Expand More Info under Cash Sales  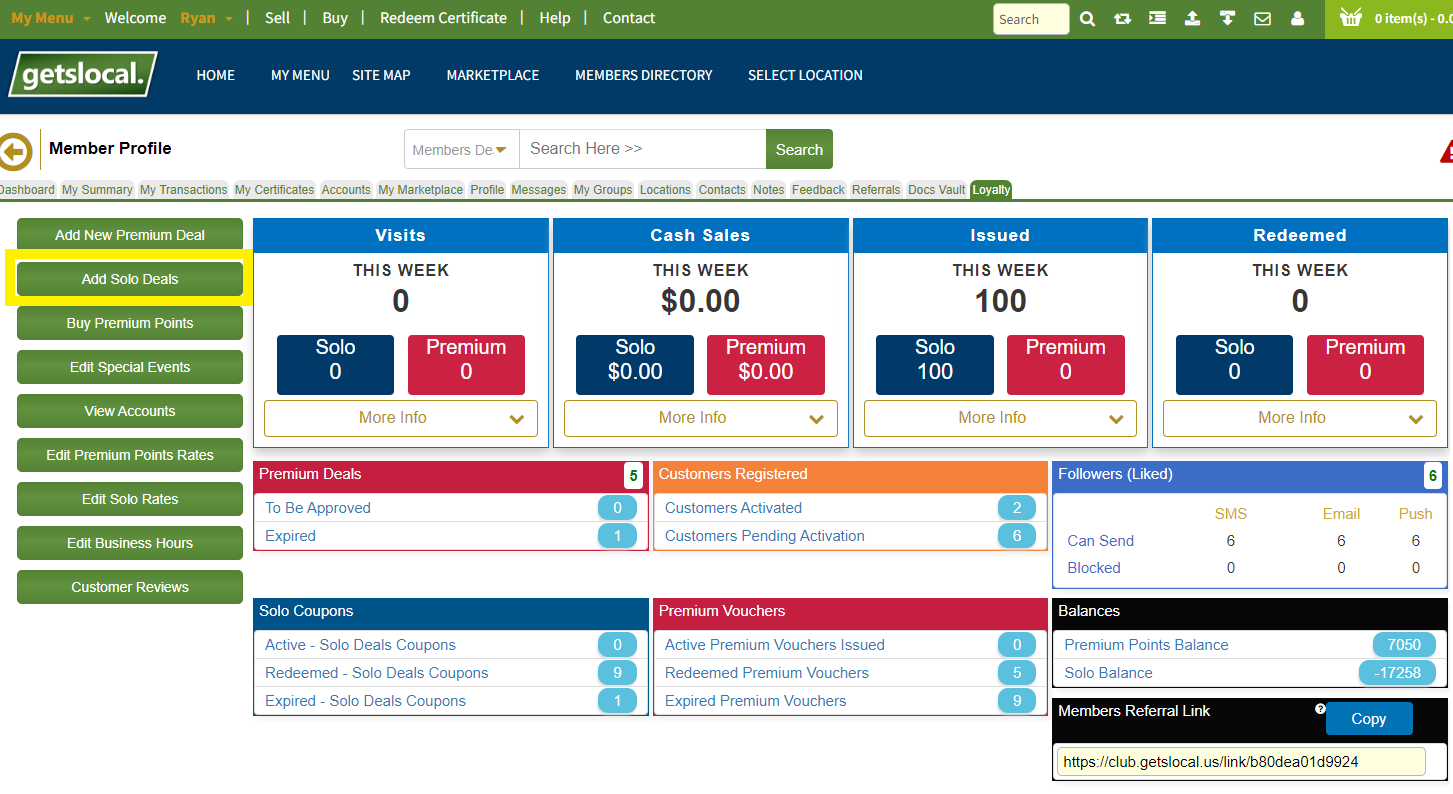(701, 418)
